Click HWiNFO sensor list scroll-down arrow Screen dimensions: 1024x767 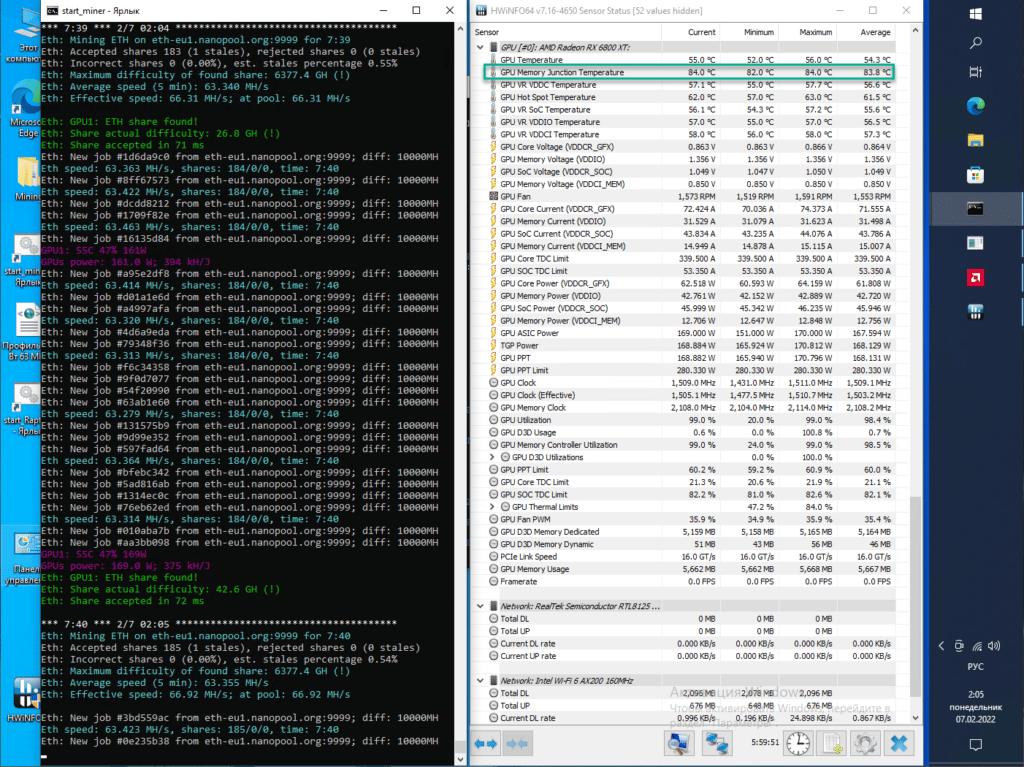[915, 717]
